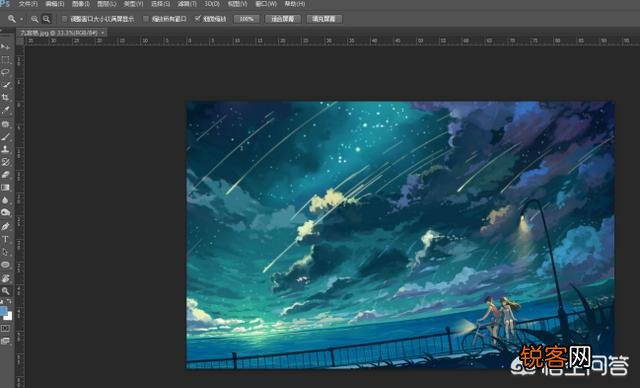640x388 pixels.
Task: Open the background color picker
Action: coord(9,317)
